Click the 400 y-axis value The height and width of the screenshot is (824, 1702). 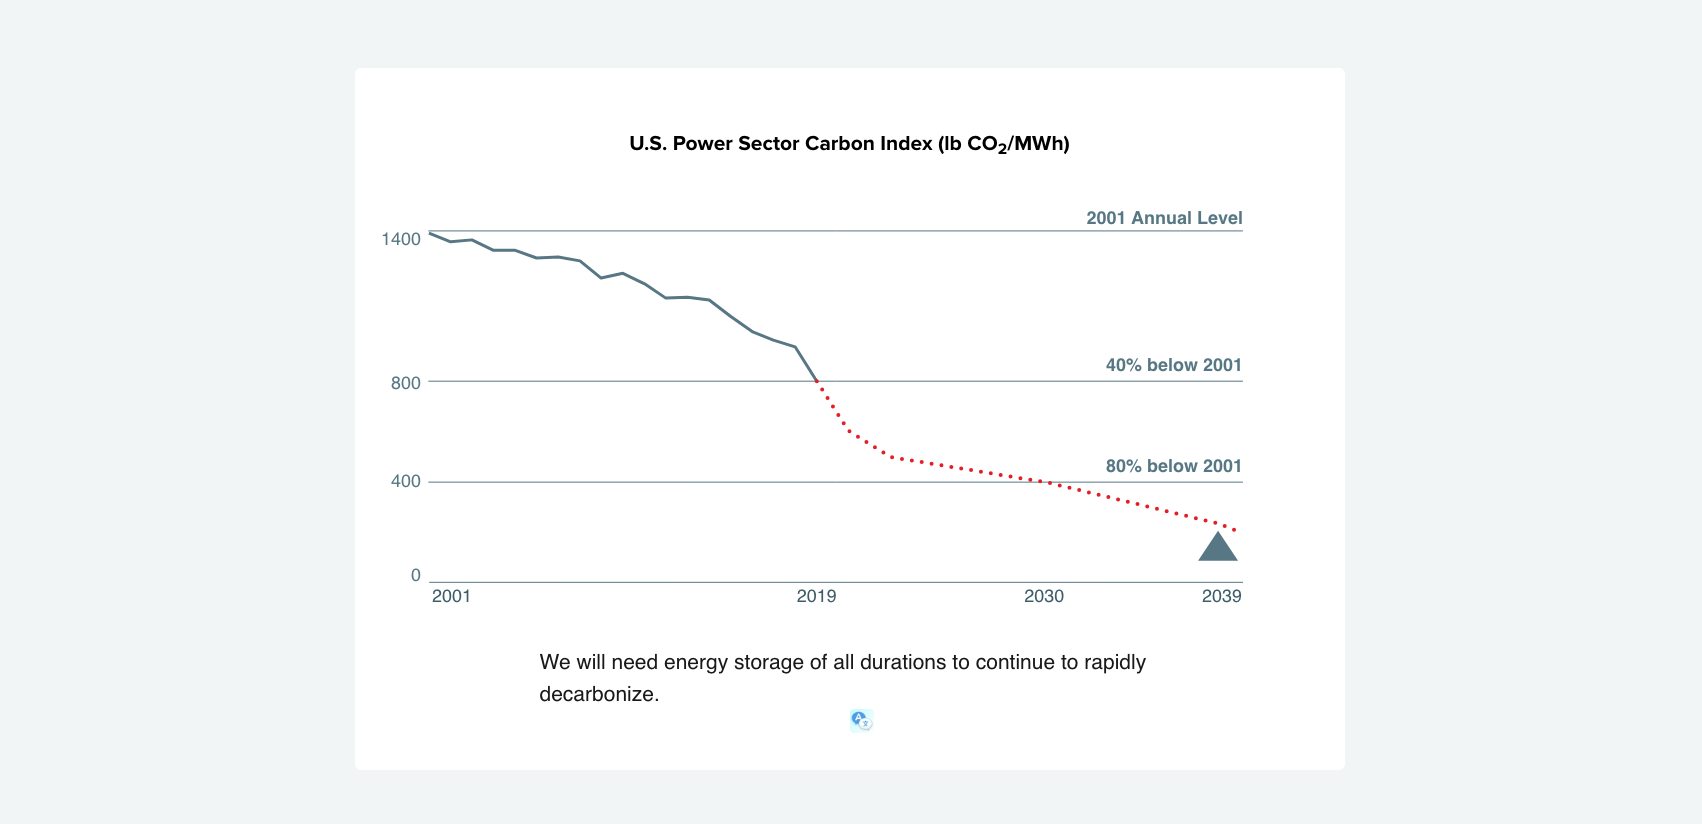point(406,481)
